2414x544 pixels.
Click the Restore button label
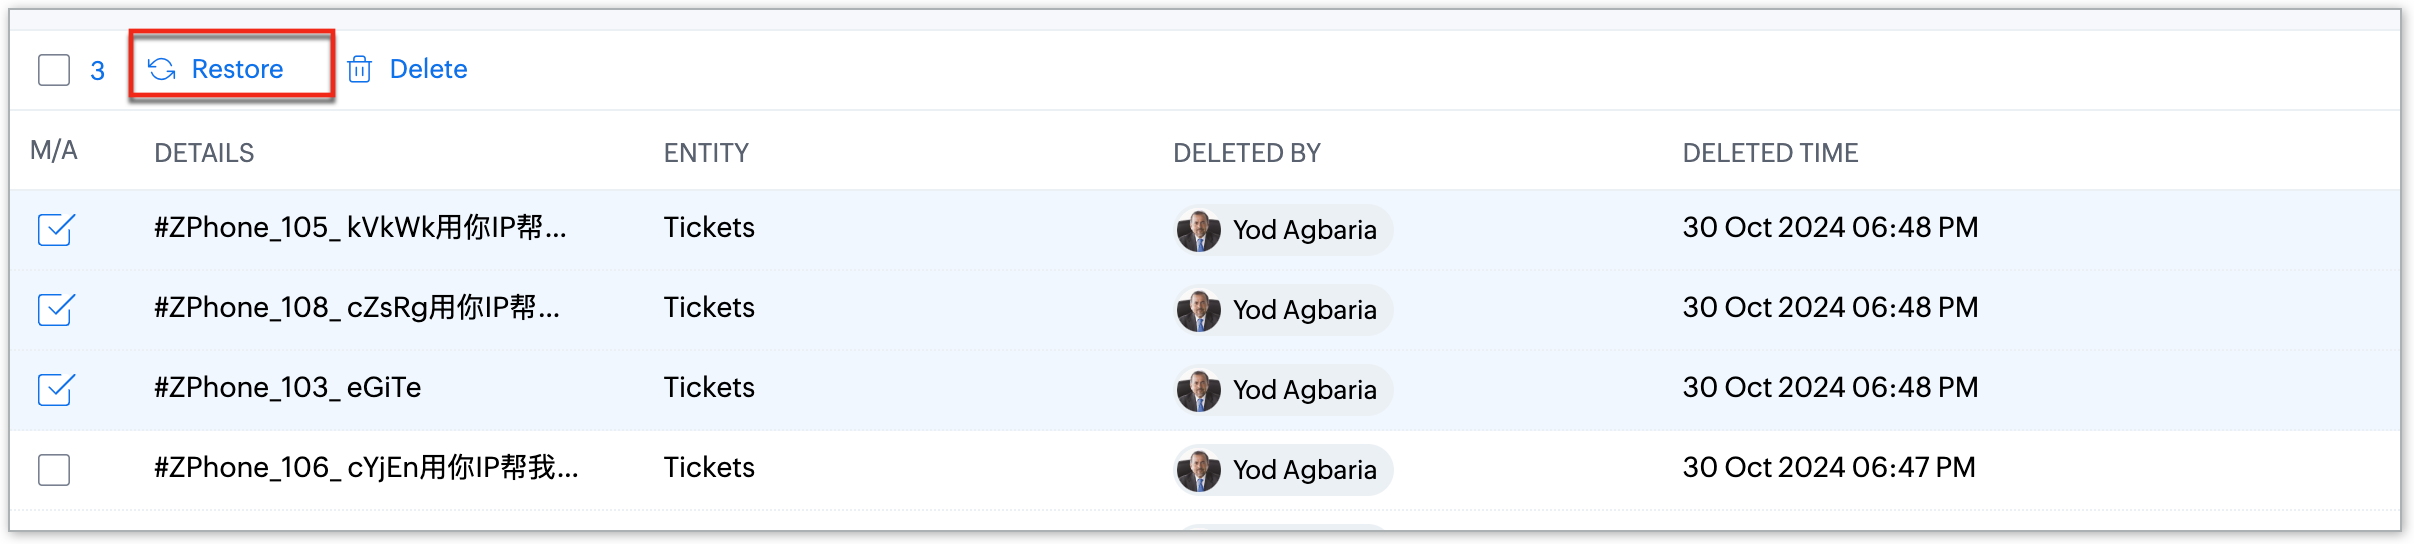[237, 69]
